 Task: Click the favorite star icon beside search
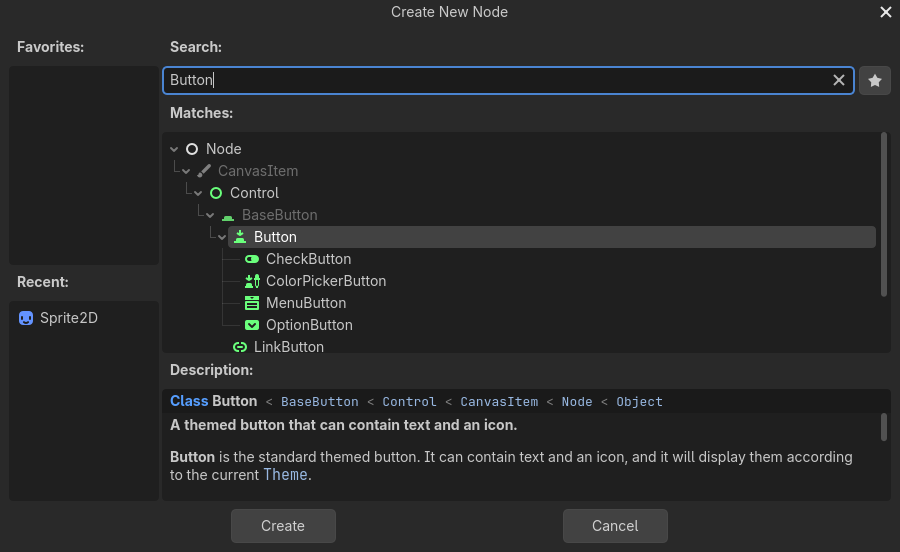[875, 81]
